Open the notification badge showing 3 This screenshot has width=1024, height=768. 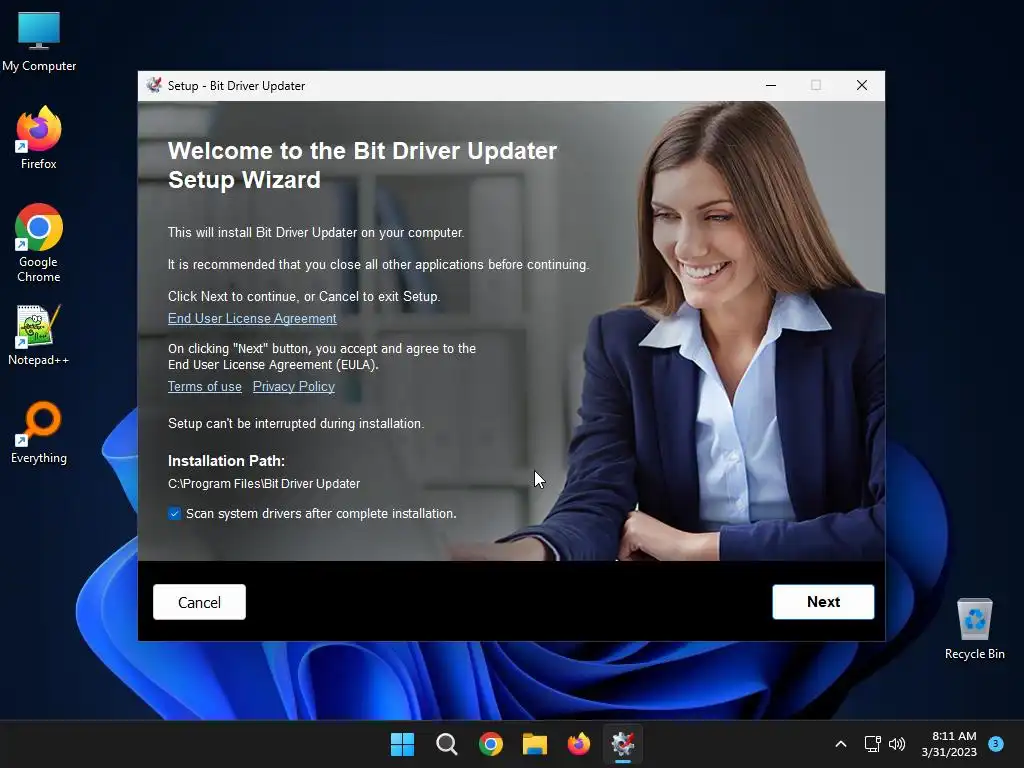[996, 743]
